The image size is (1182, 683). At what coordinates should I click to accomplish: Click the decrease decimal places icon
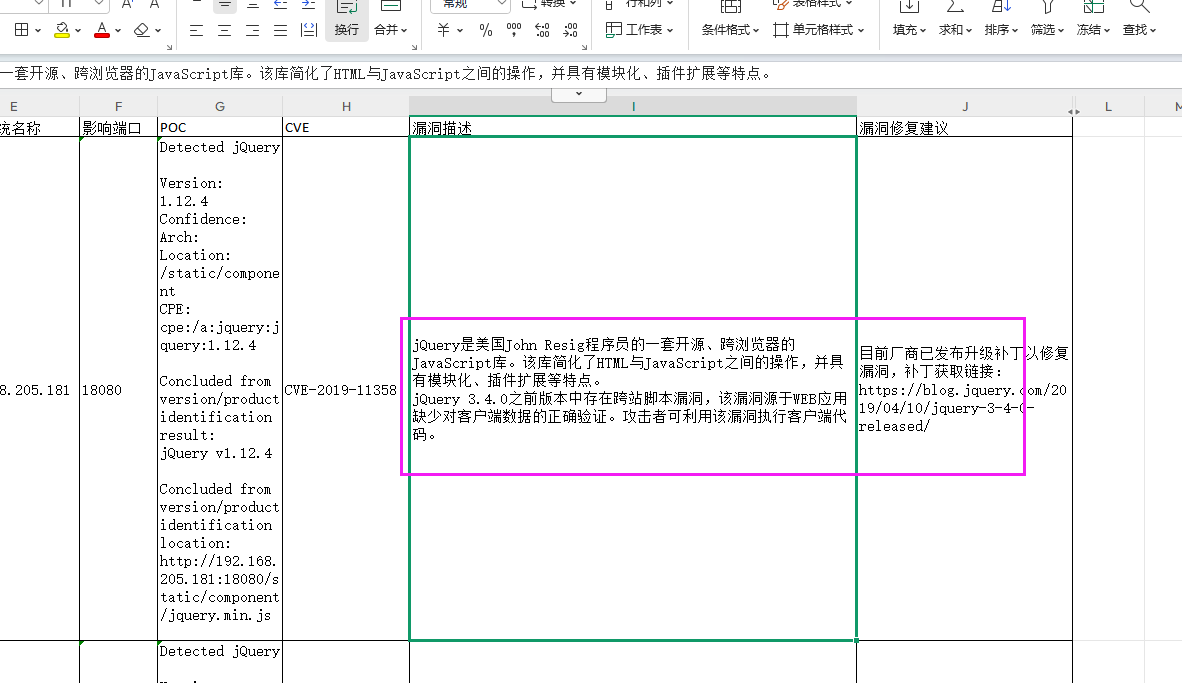(571, 30)
